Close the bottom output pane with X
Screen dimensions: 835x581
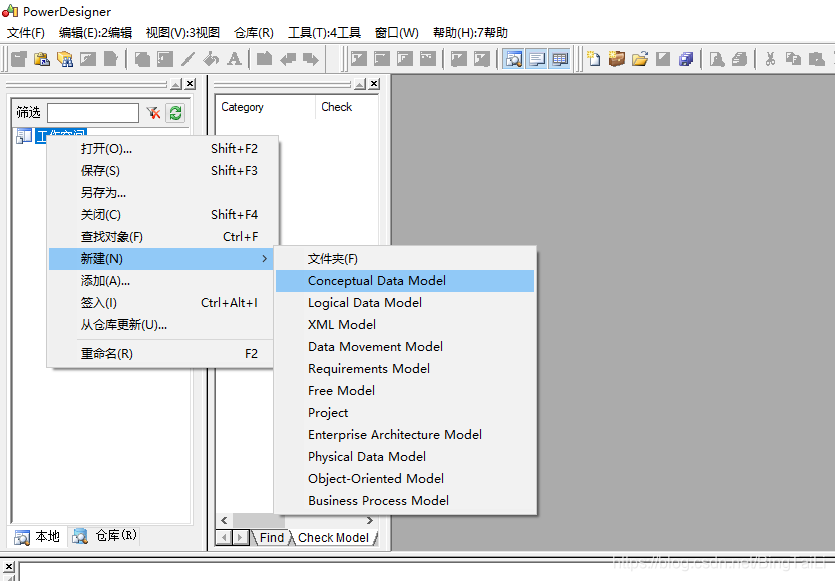tap(9, 567)
